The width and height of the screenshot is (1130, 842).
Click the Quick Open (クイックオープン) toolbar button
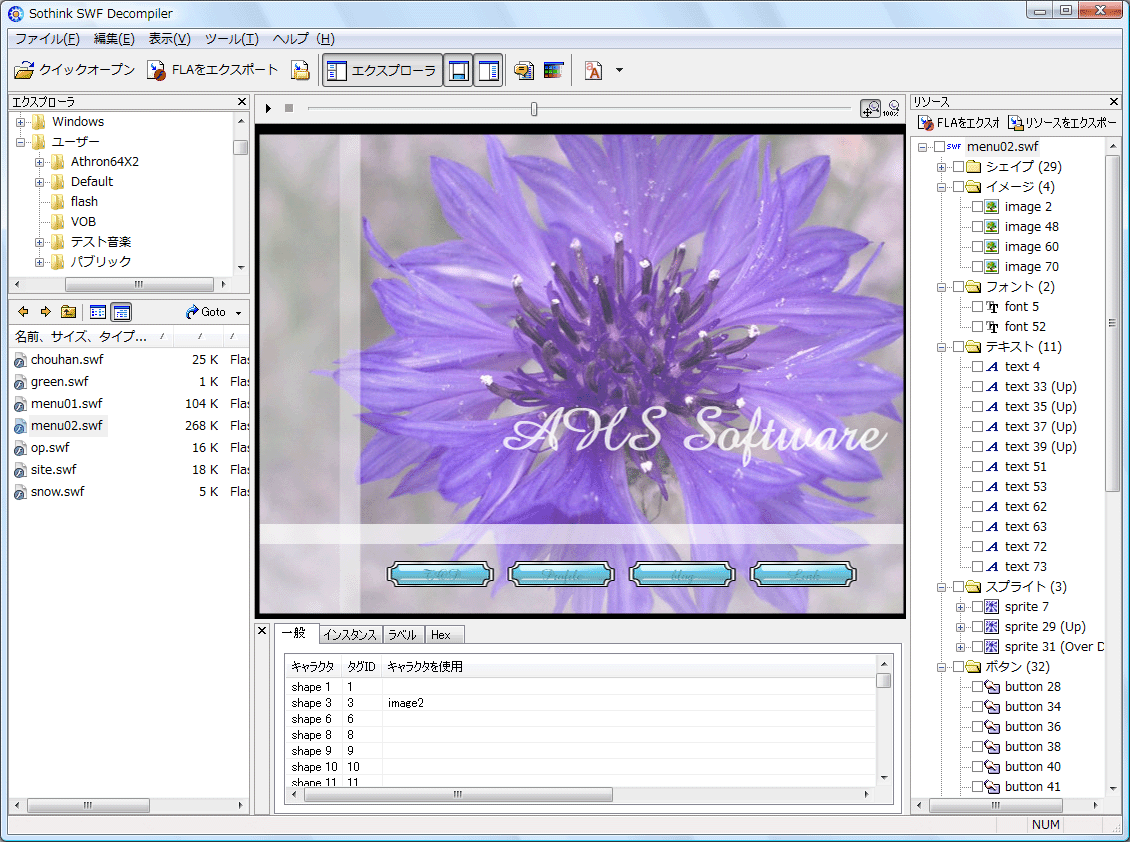[74, 70]
